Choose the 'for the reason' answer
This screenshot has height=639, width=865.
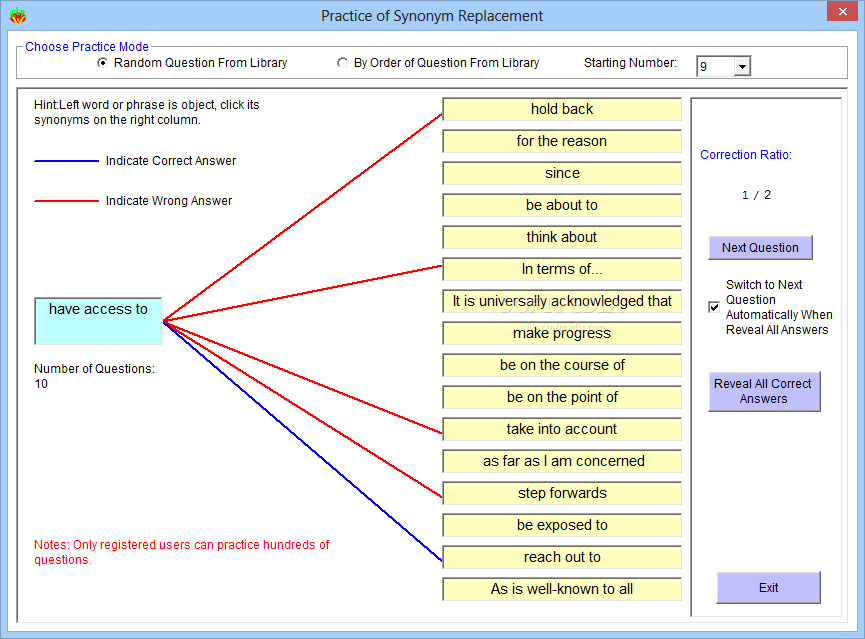point(562,141)
